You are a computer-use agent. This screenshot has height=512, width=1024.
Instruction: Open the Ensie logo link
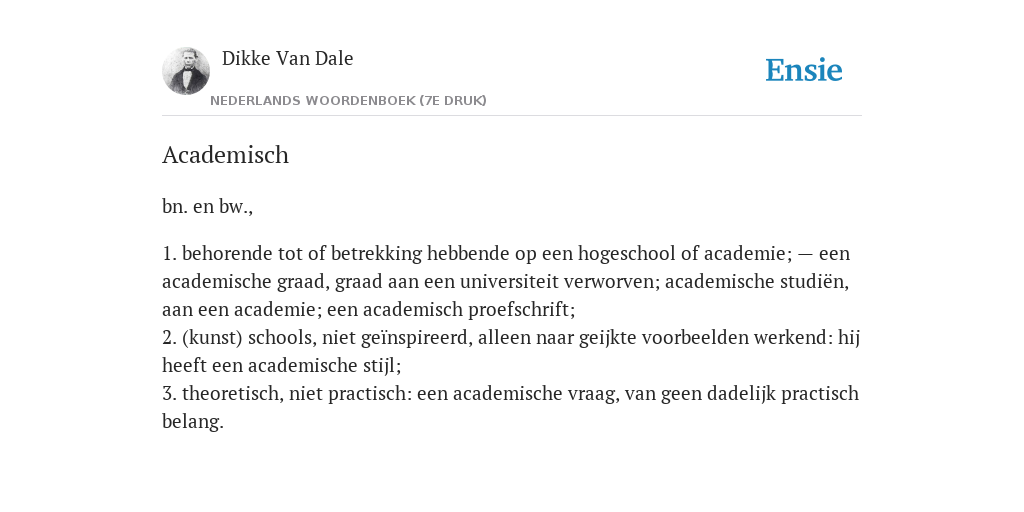point(804,70)
